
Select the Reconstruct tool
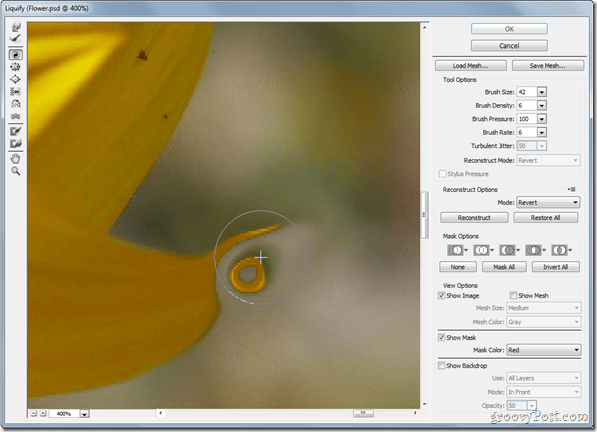(x=16, y=38)
